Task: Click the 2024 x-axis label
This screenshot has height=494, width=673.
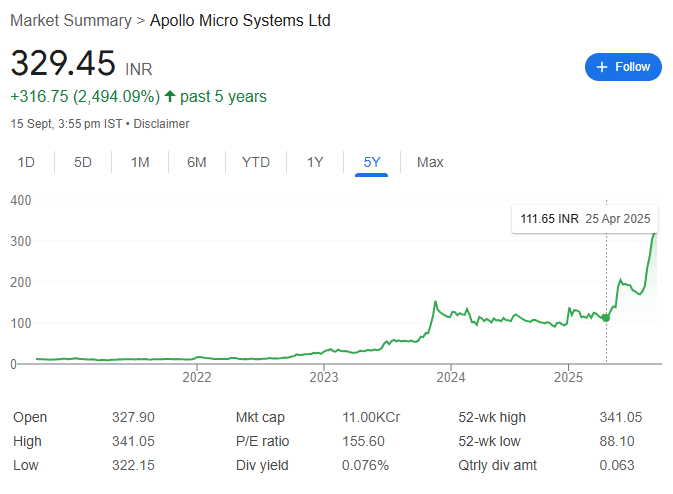Action: coord(451,377)
